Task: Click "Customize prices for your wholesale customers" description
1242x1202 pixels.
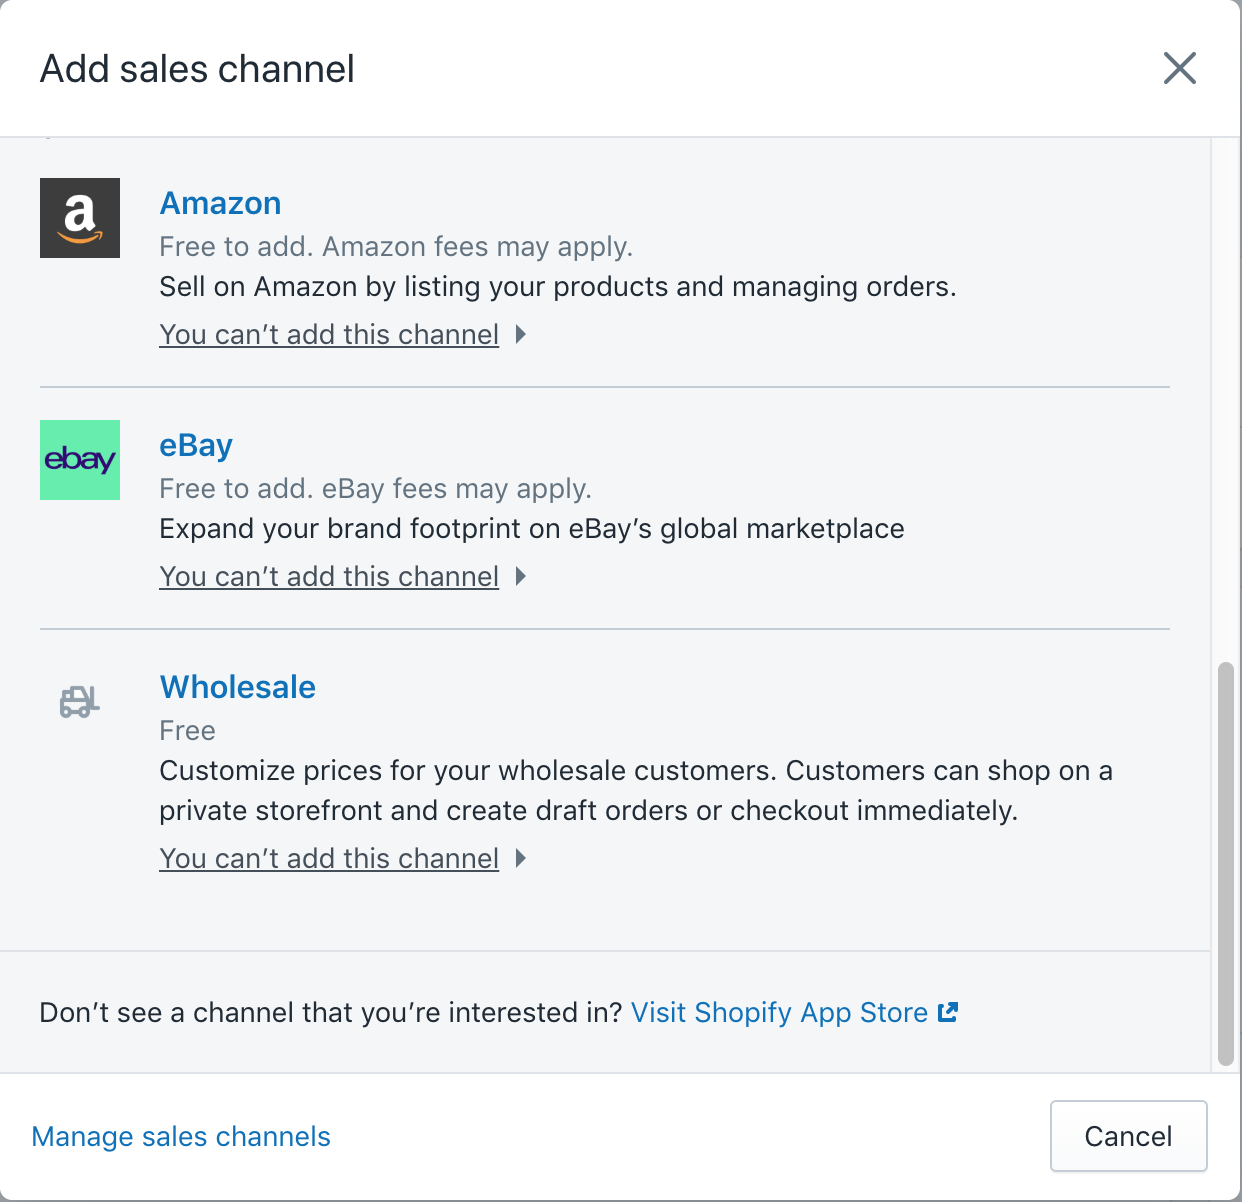Action: tap(636, 790)
